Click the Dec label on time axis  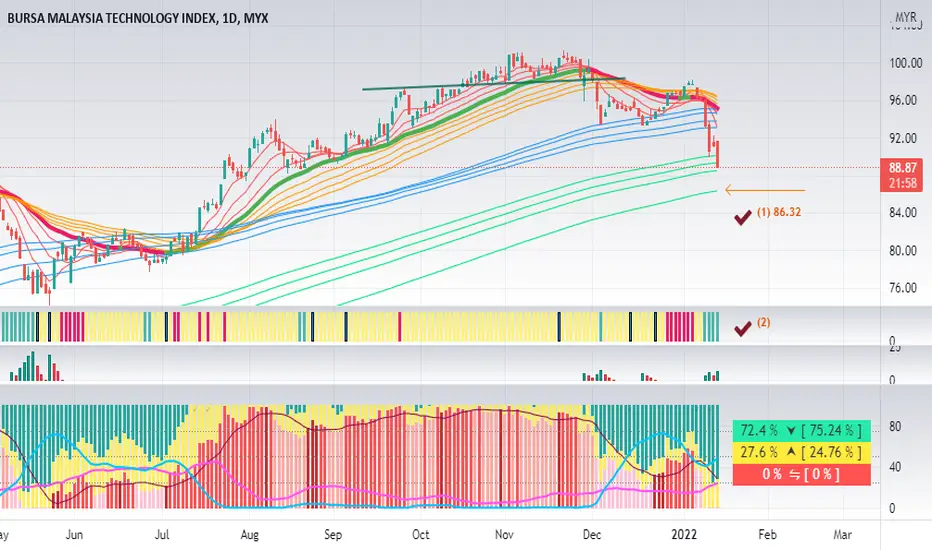pos(592,535)
